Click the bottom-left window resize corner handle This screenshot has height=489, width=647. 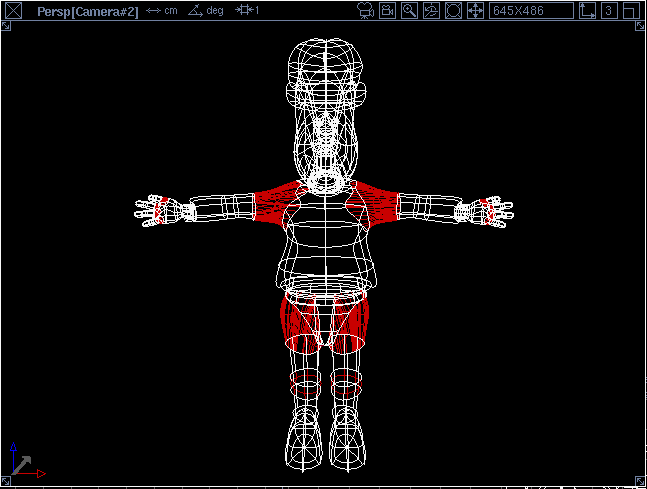coord(6,481)
